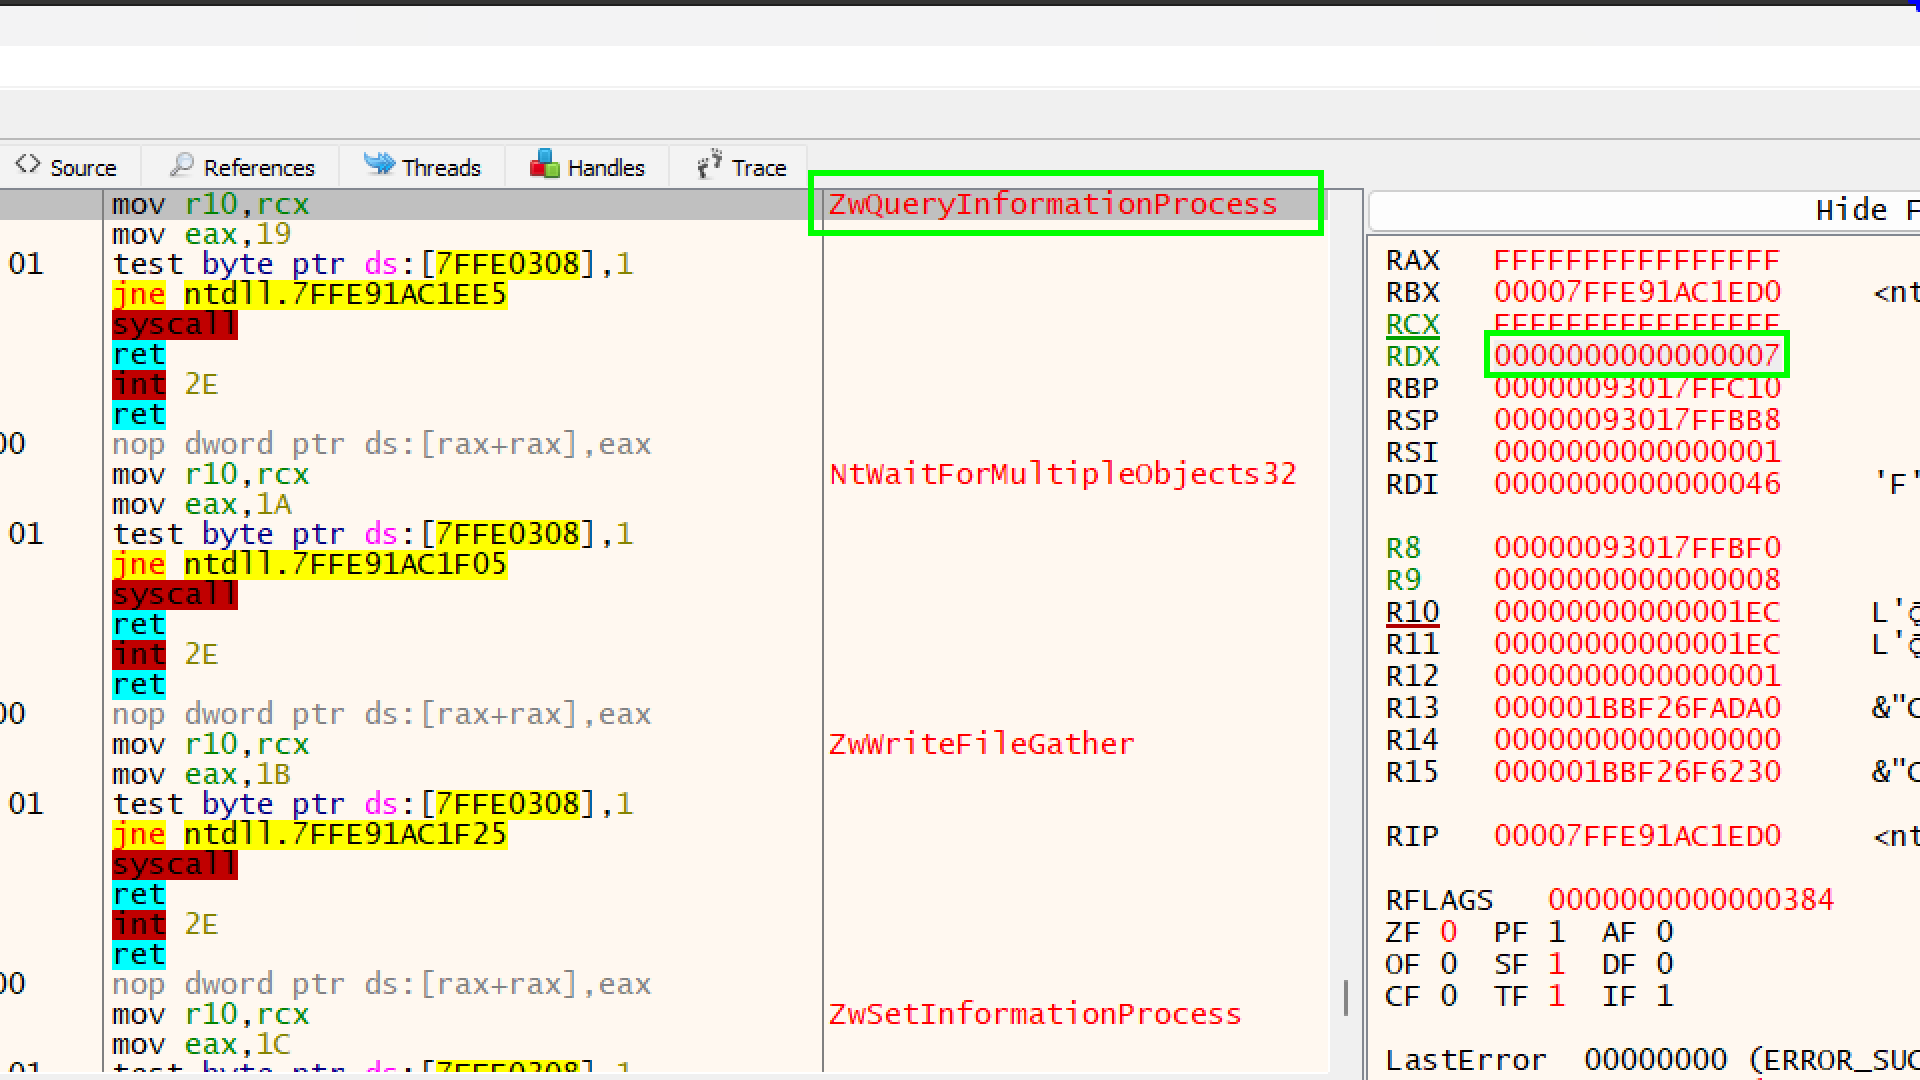Select the NtWaitForMultipleObjects32 comment label

(1062, 474)
